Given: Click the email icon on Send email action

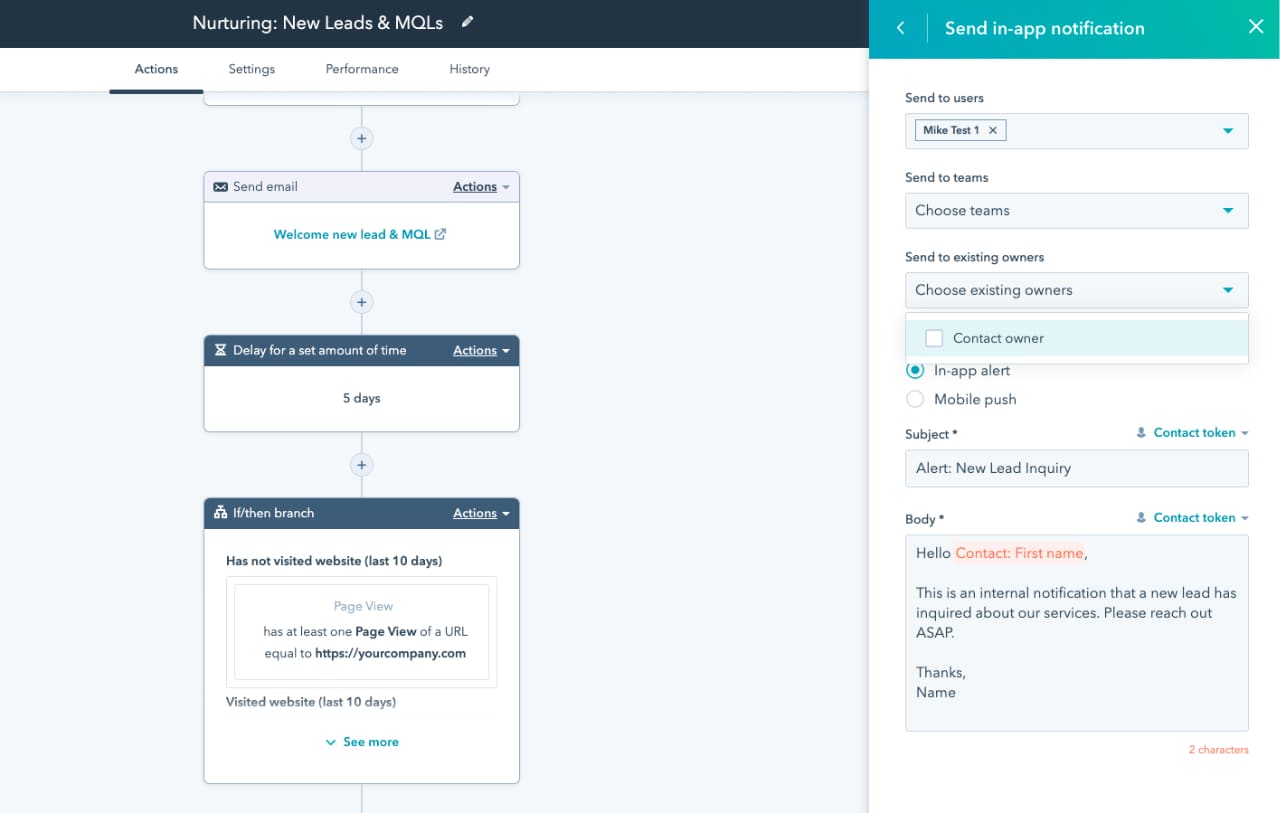Looking at the screenshot, I should pos(220,186).
